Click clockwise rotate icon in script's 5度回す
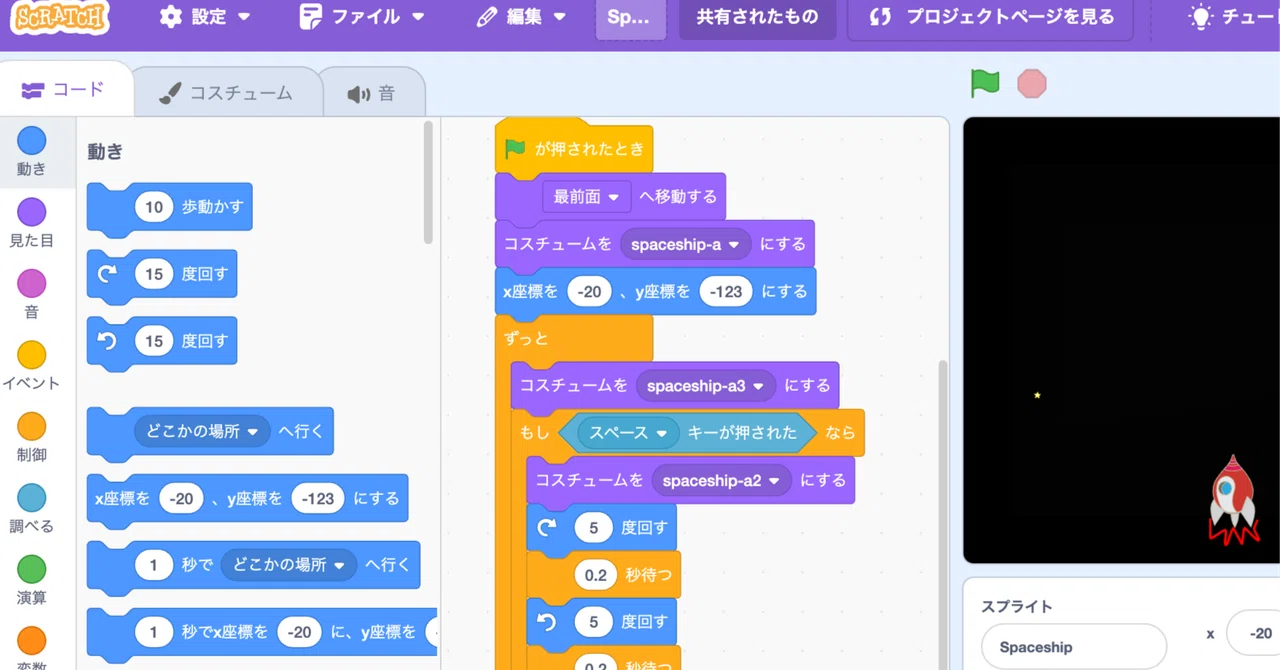The width and height of the screenshot is (1280, 670). 547,527
